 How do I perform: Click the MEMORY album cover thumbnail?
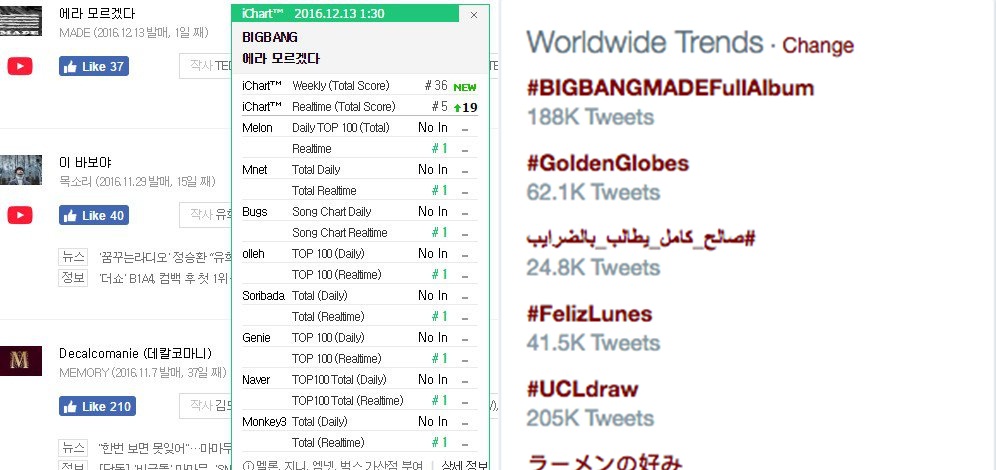coord(21,361)
